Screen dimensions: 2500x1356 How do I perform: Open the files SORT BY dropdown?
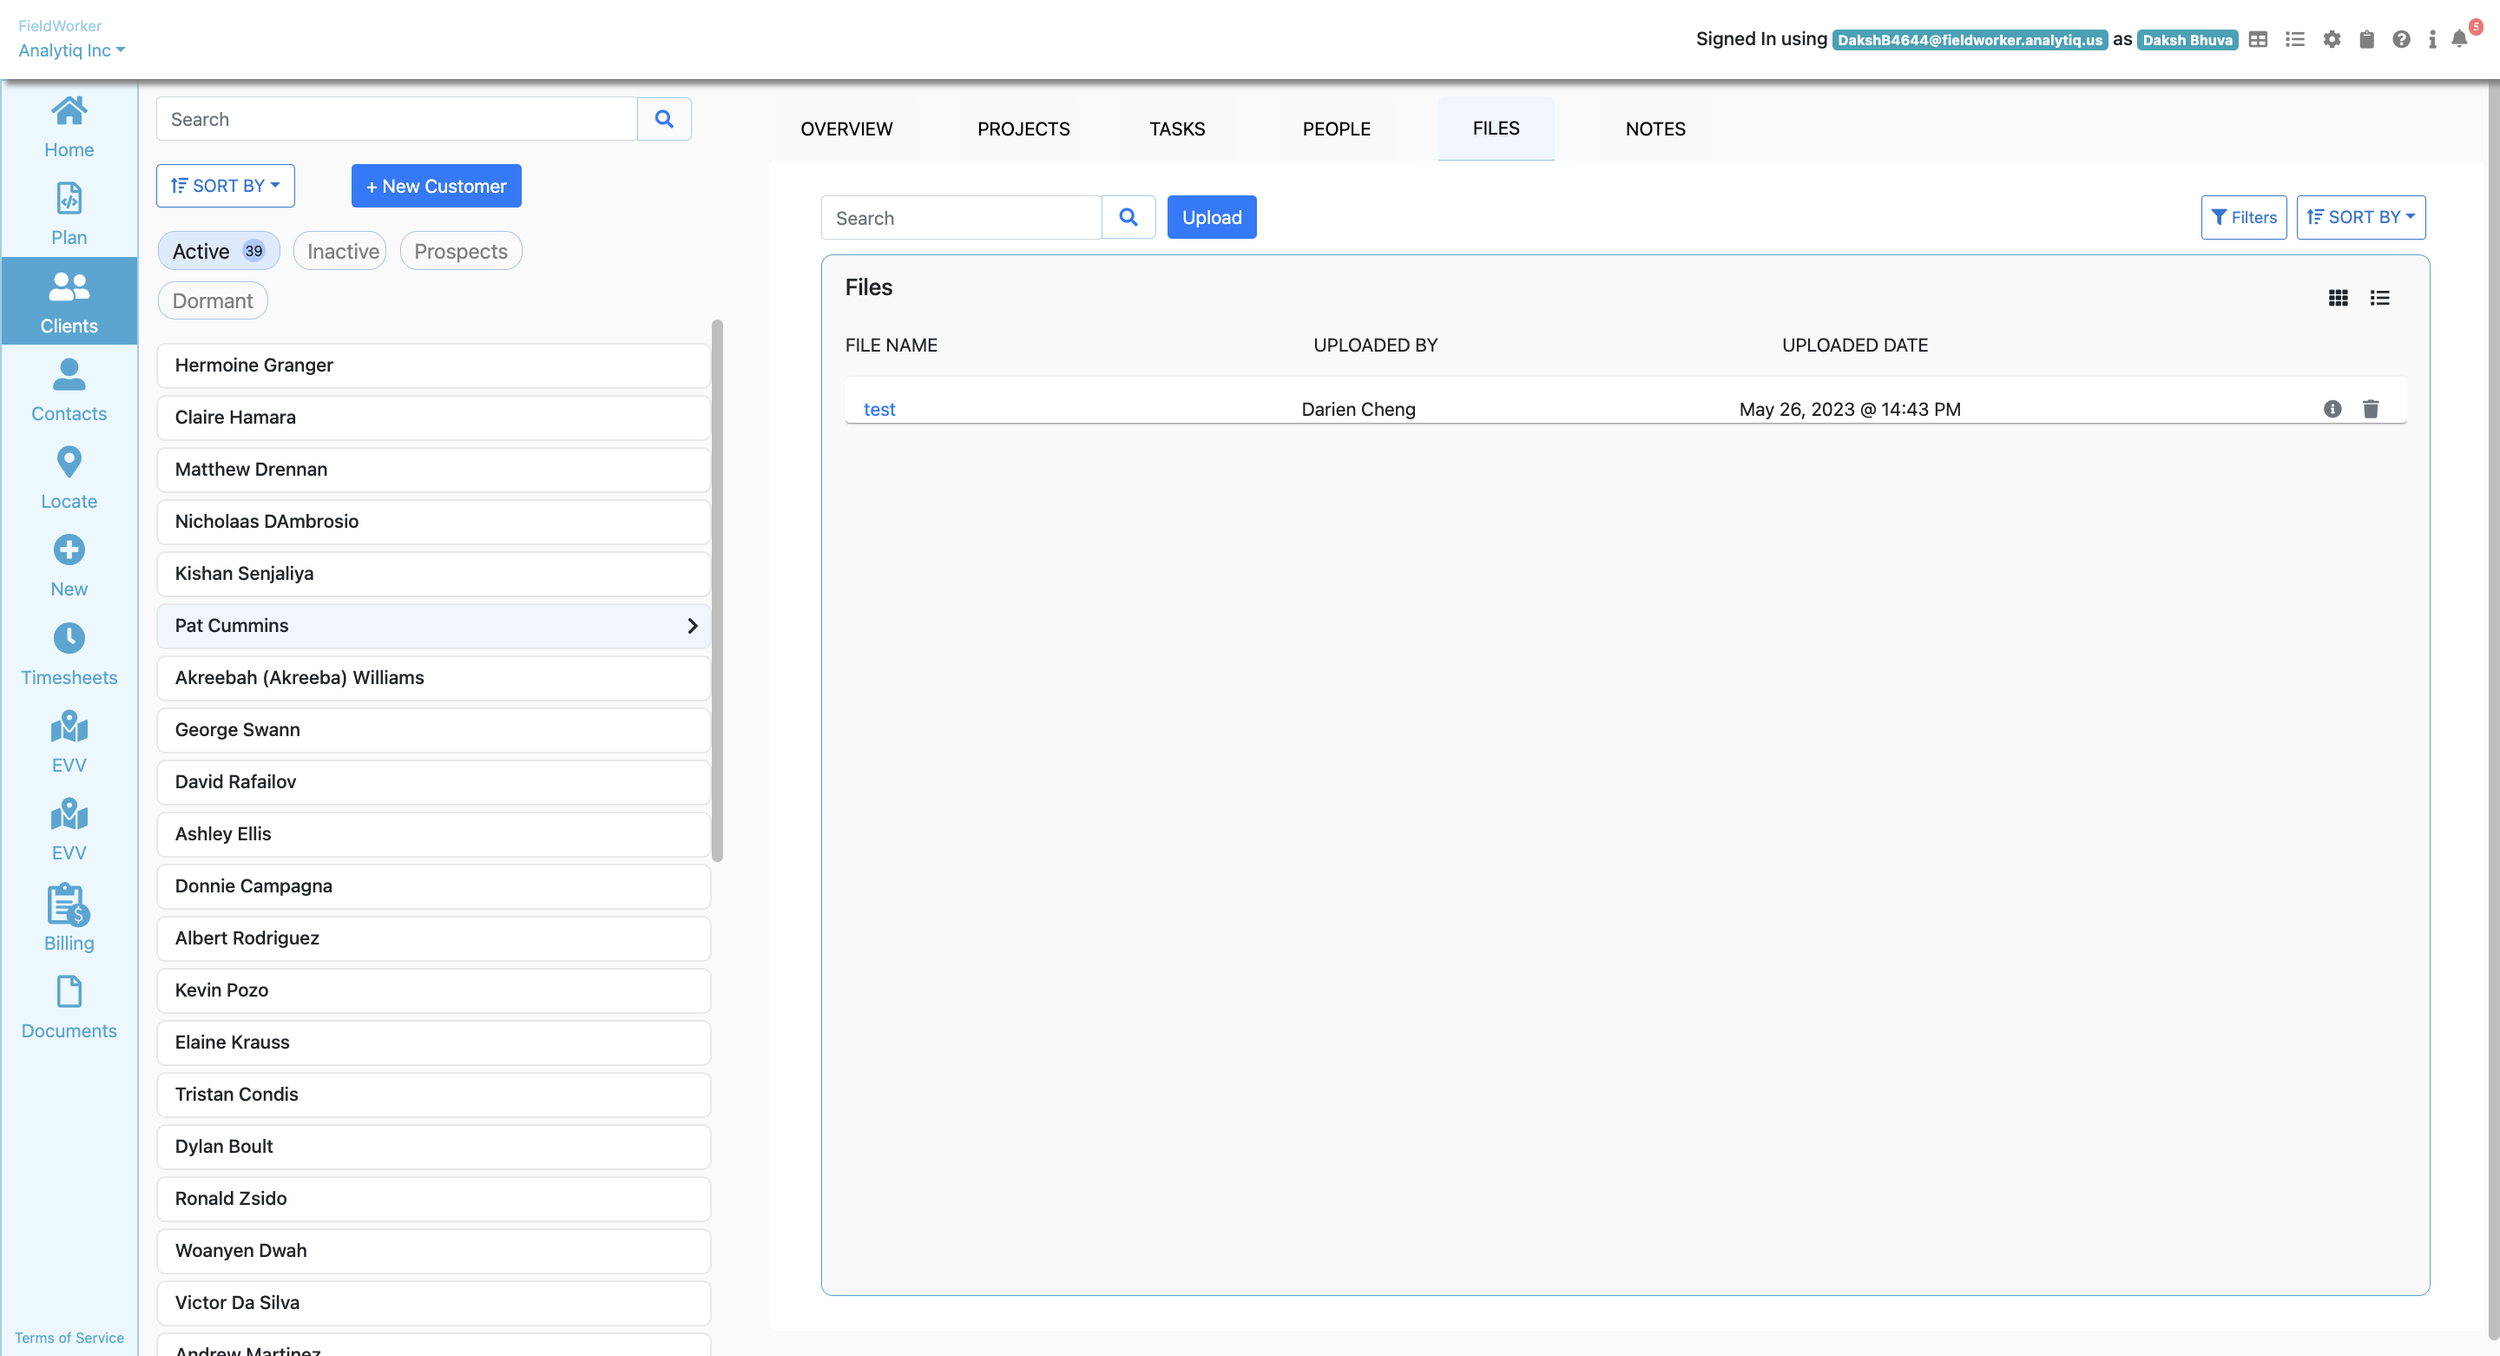pyautogui.click(x=2360, y=218)
